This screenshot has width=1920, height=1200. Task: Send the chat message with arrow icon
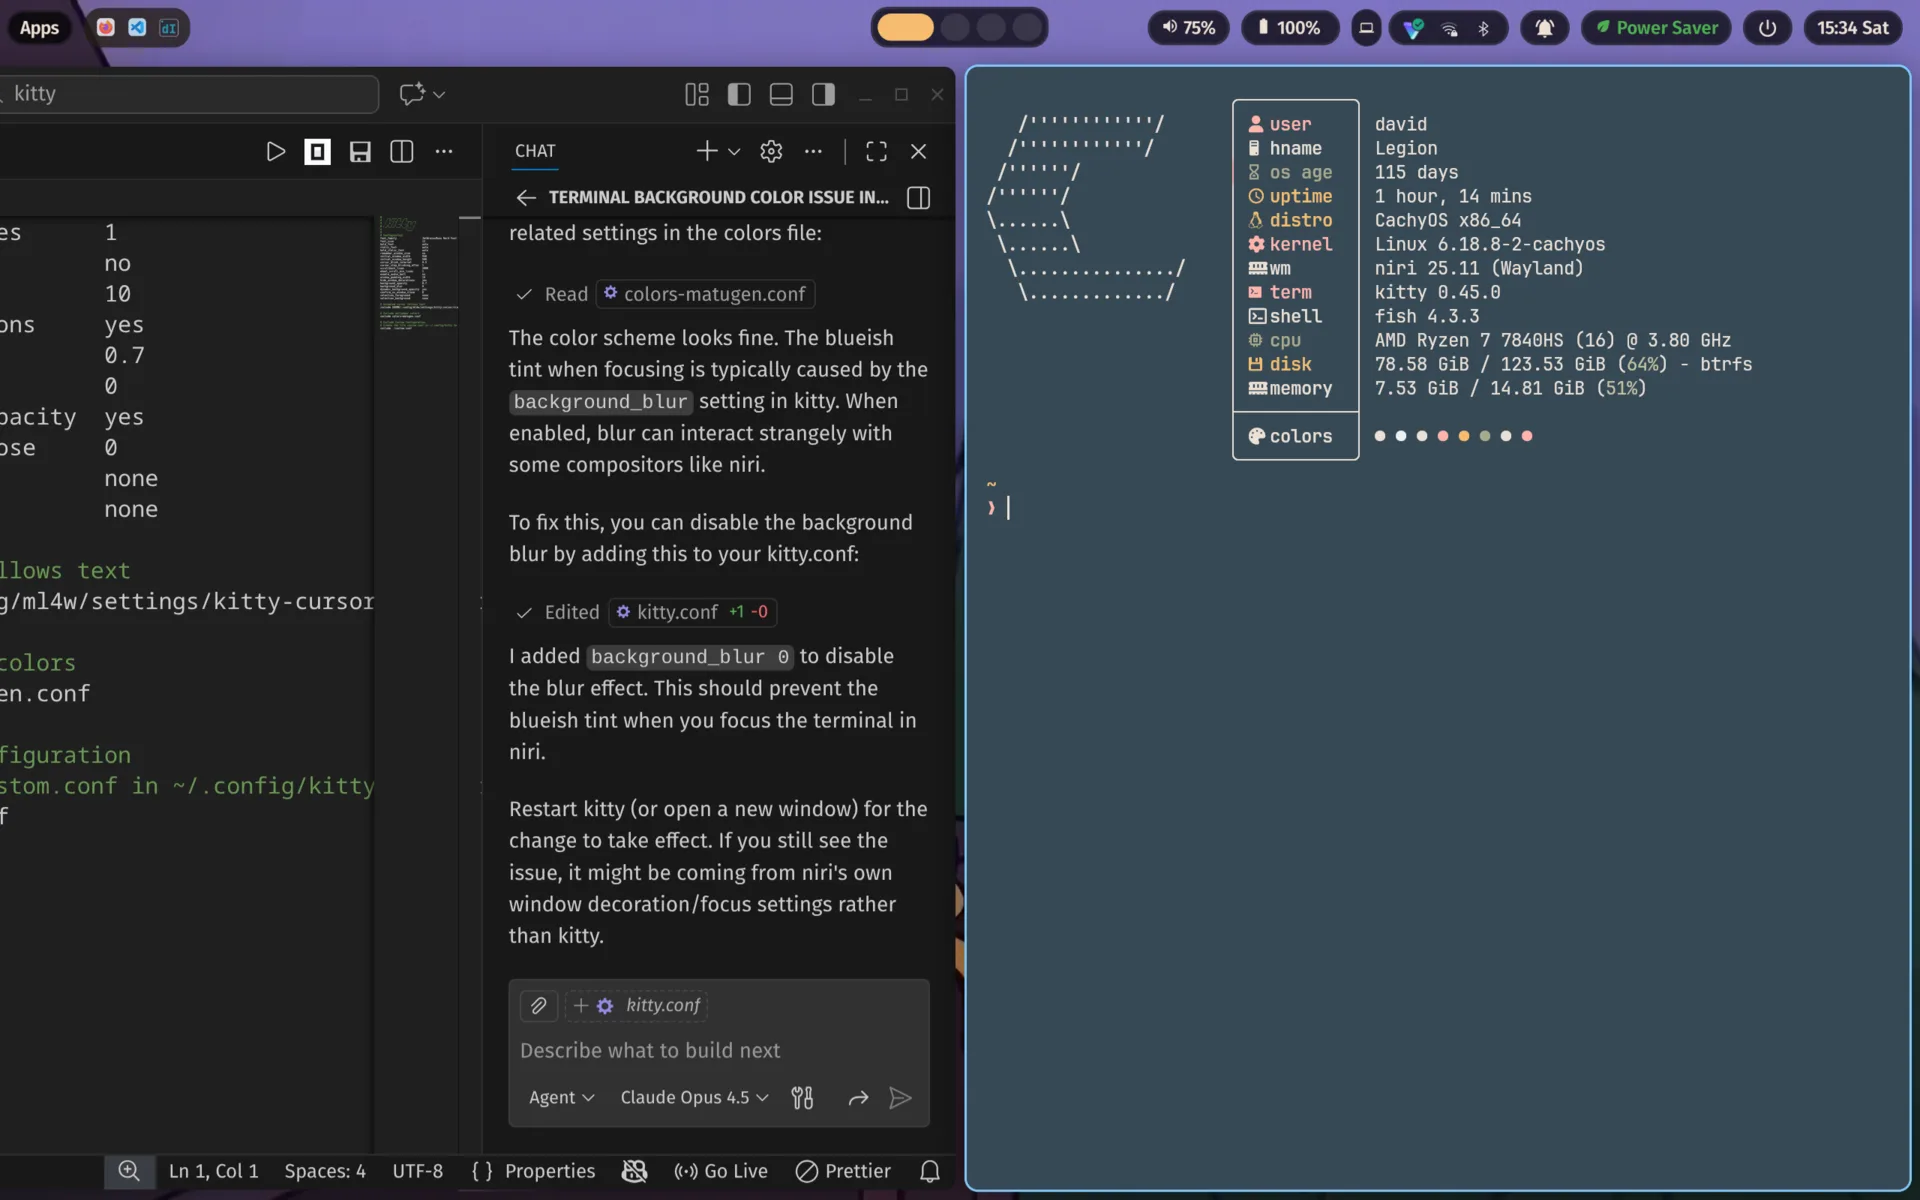[x=900, y=1098]
